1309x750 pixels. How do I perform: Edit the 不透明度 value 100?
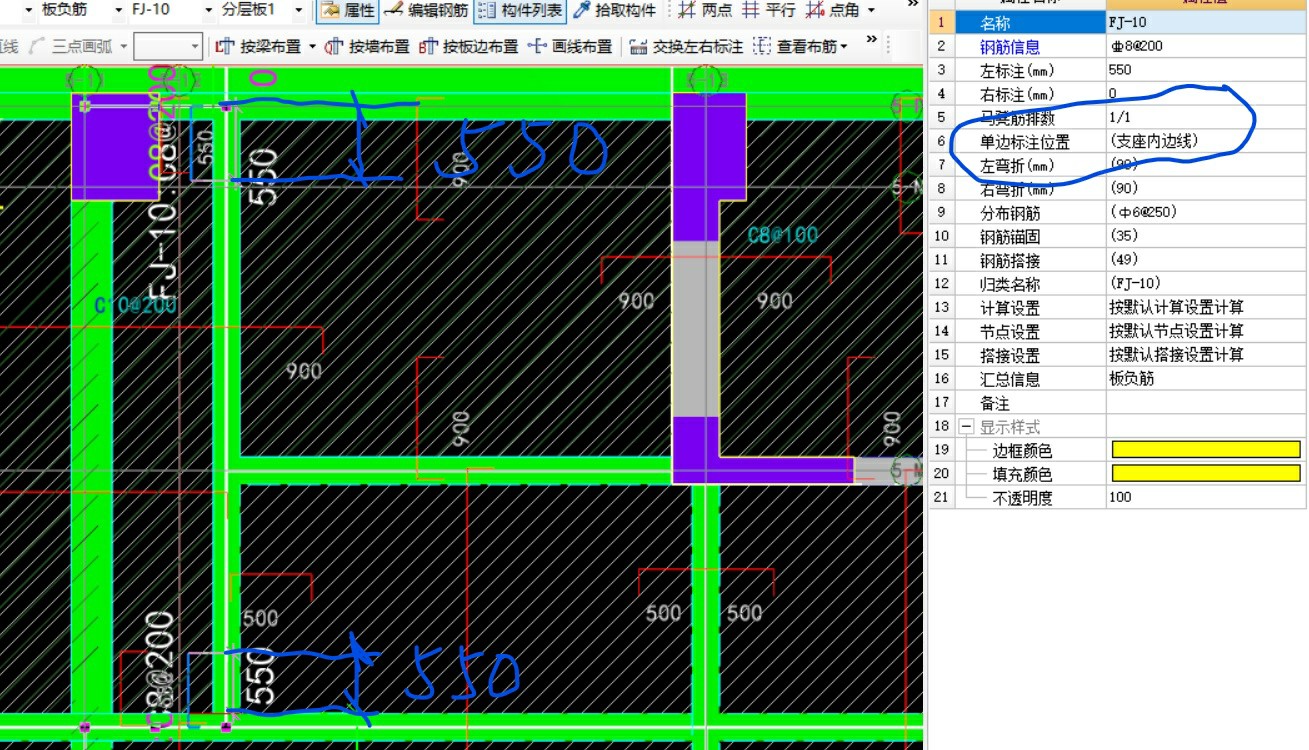click(x=1206, y=497)
